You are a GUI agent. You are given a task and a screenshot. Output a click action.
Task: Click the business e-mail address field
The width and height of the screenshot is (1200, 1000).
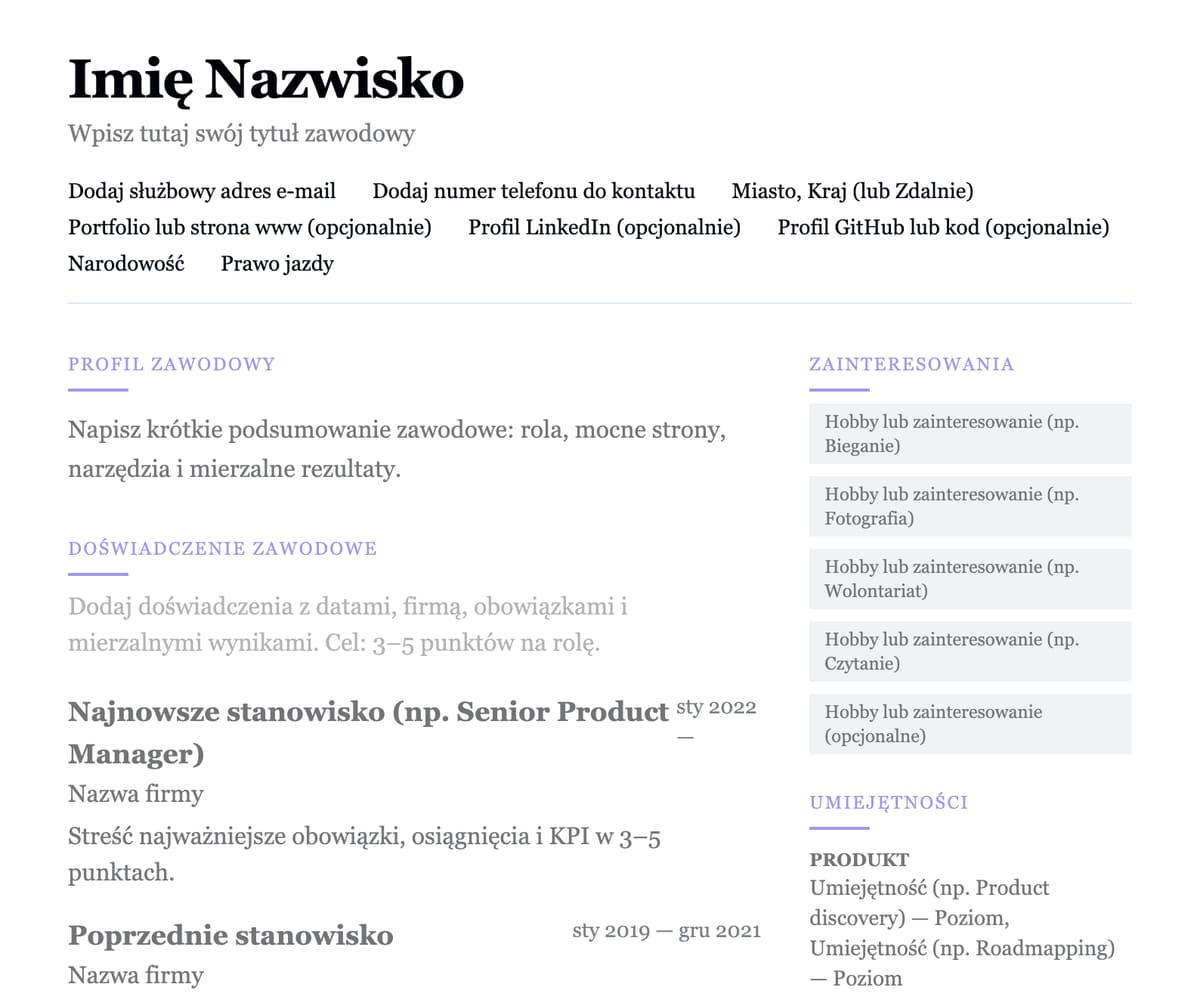(202, 191)
